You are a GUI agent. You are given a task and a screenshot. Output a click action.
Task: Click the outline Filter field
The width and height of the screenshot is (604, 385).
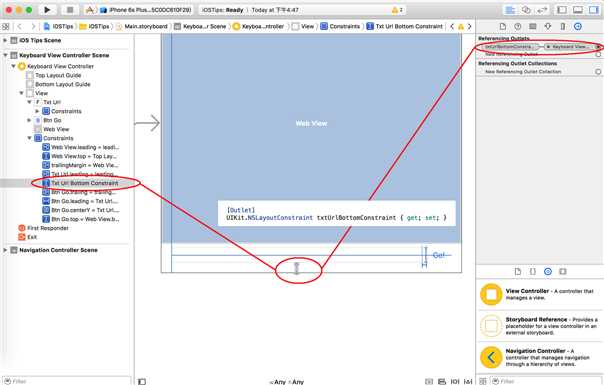pos(66,381)
